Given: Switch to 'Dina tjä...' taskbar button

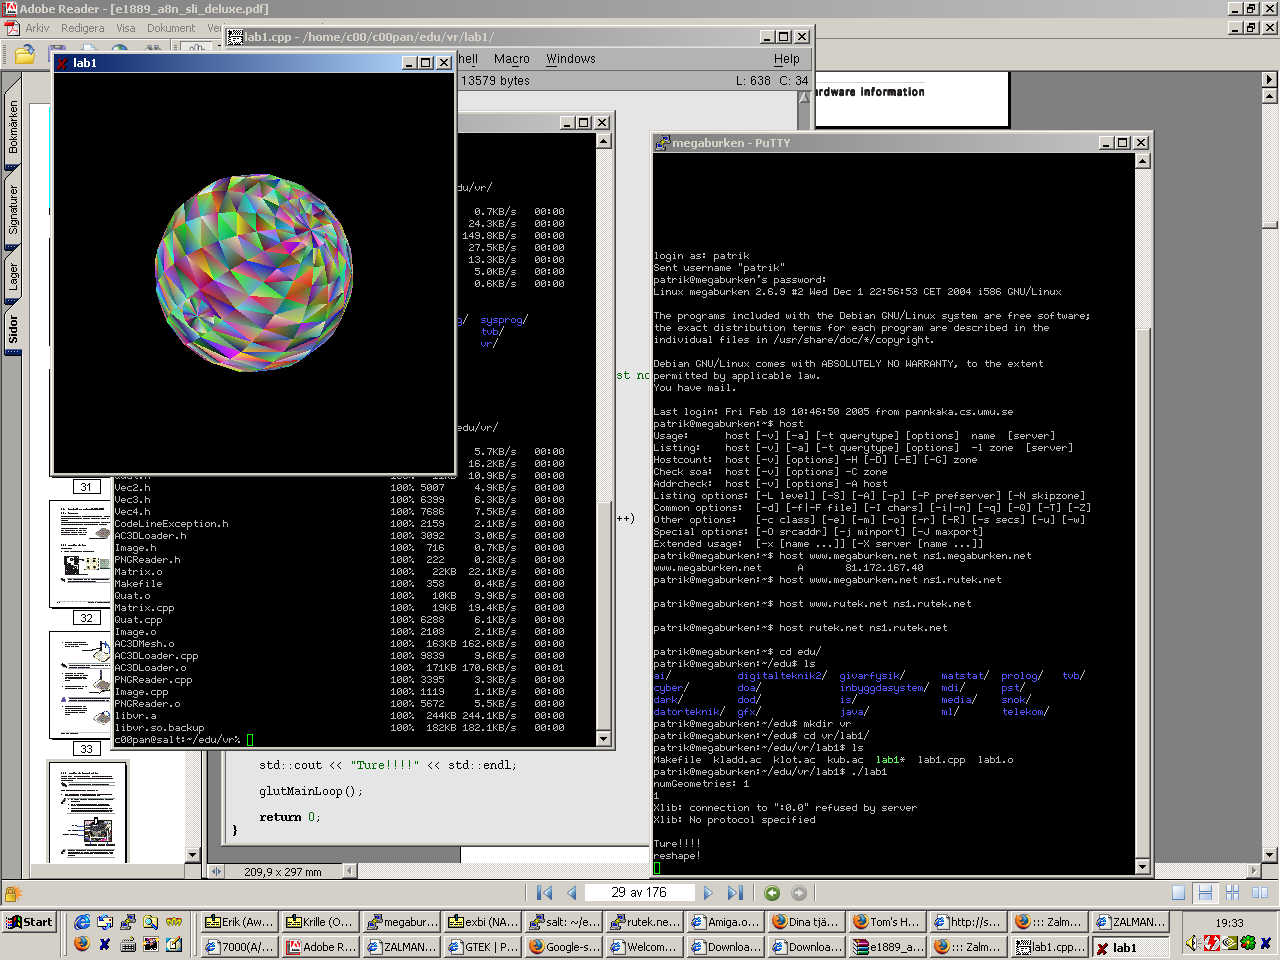Looking at the screenshot, I should coord(806,922).
